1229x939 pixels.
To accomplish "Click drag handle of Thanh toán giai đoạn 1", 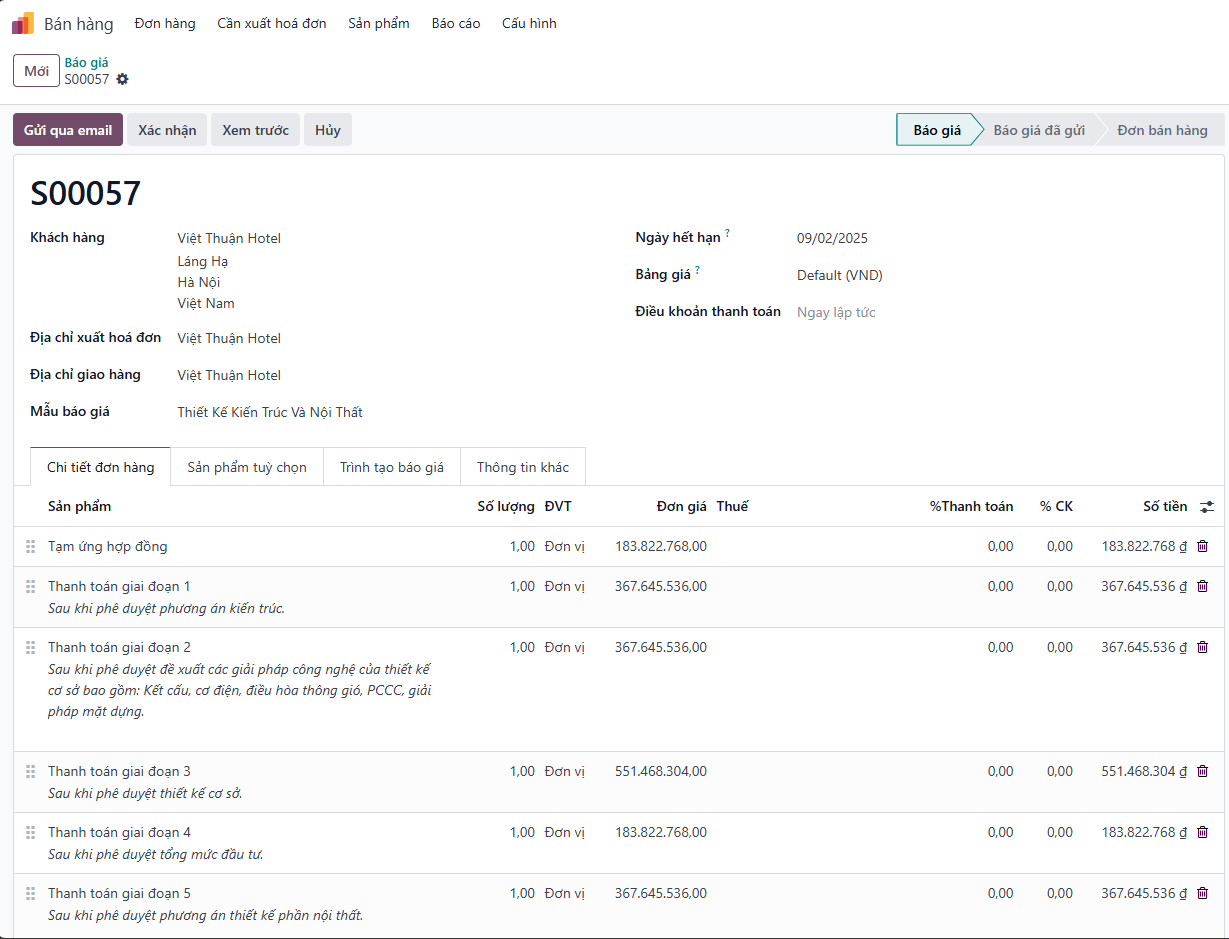I will point(30,587).
